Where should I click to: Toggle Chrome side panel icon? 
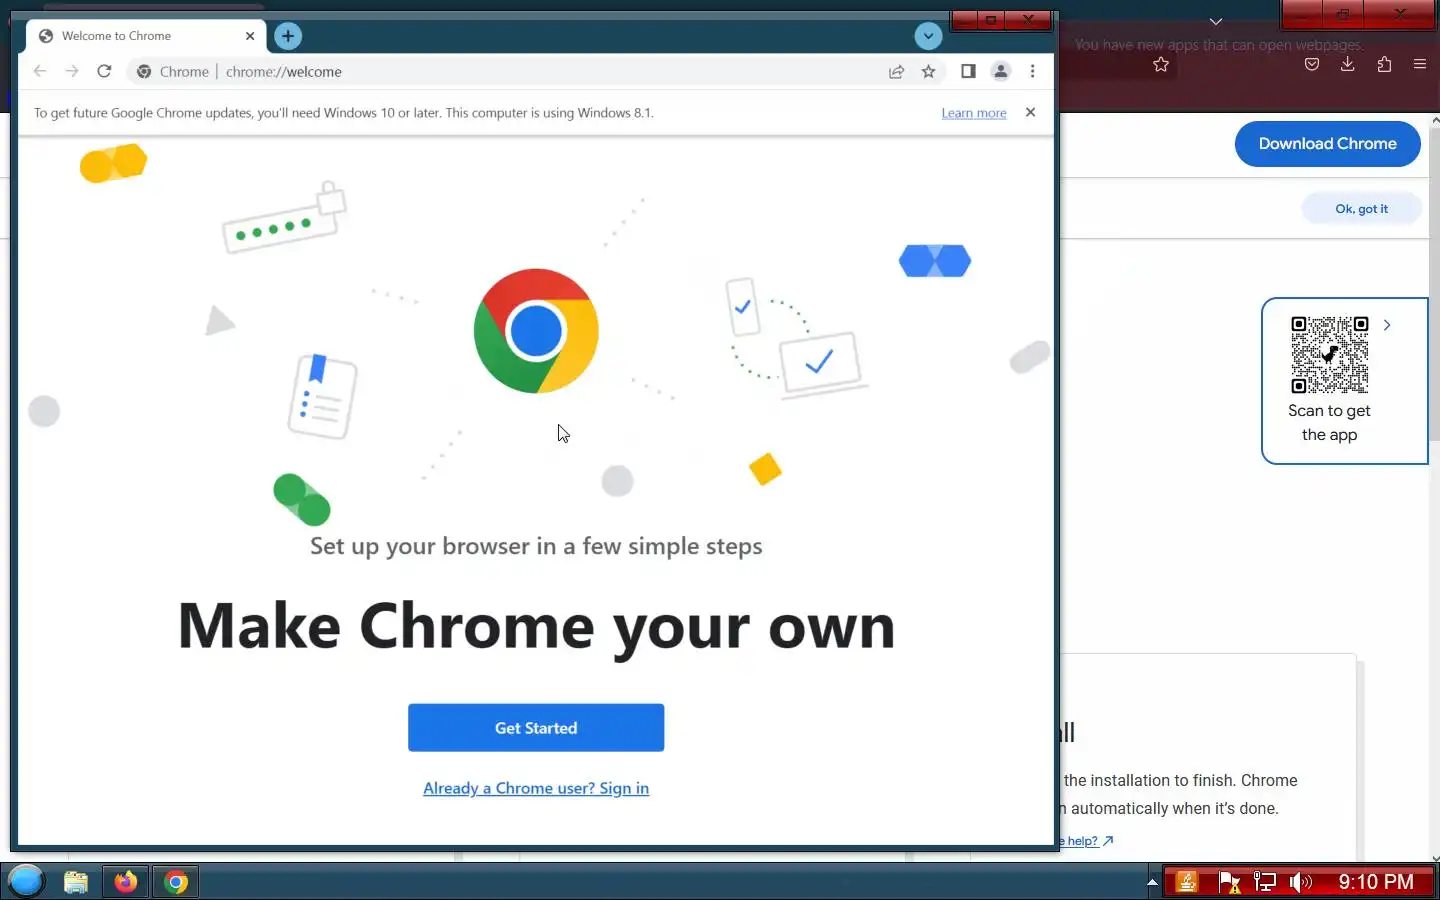click(968, 71)
